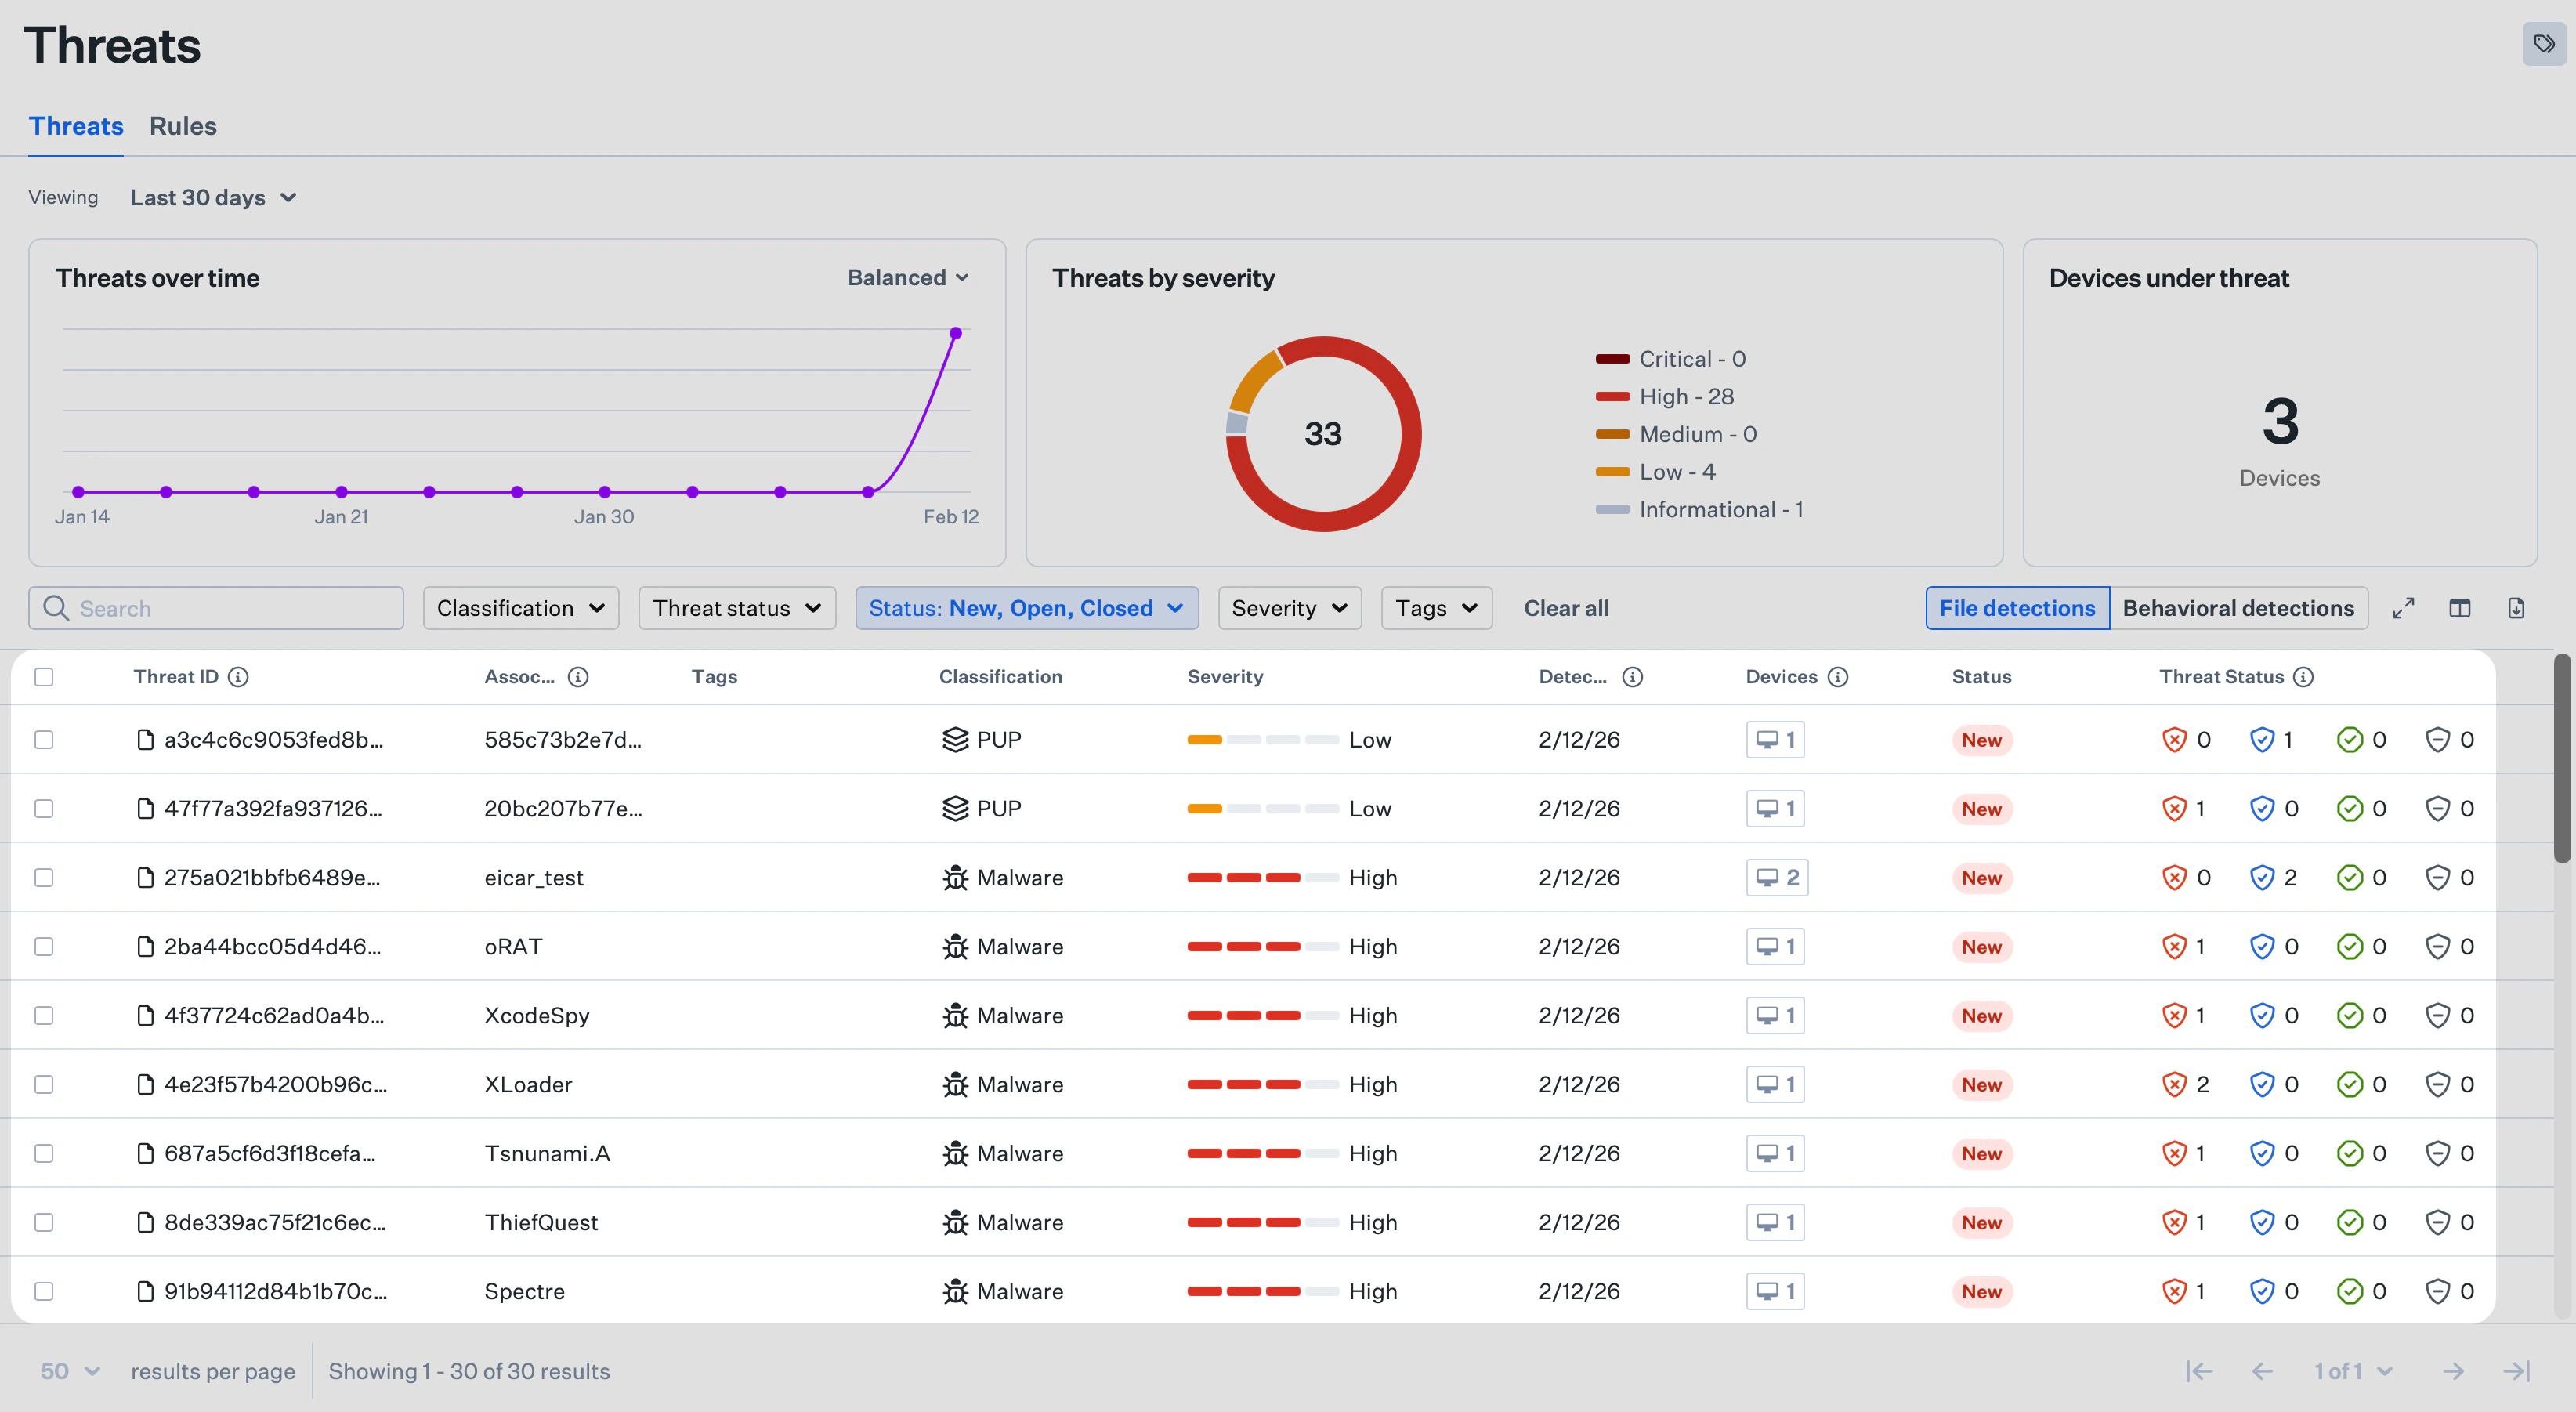Image resolution: width=2576 pixels, height=1412 pixels.
Task: Check the select-all checkbox in the table header
Action: 43,677
